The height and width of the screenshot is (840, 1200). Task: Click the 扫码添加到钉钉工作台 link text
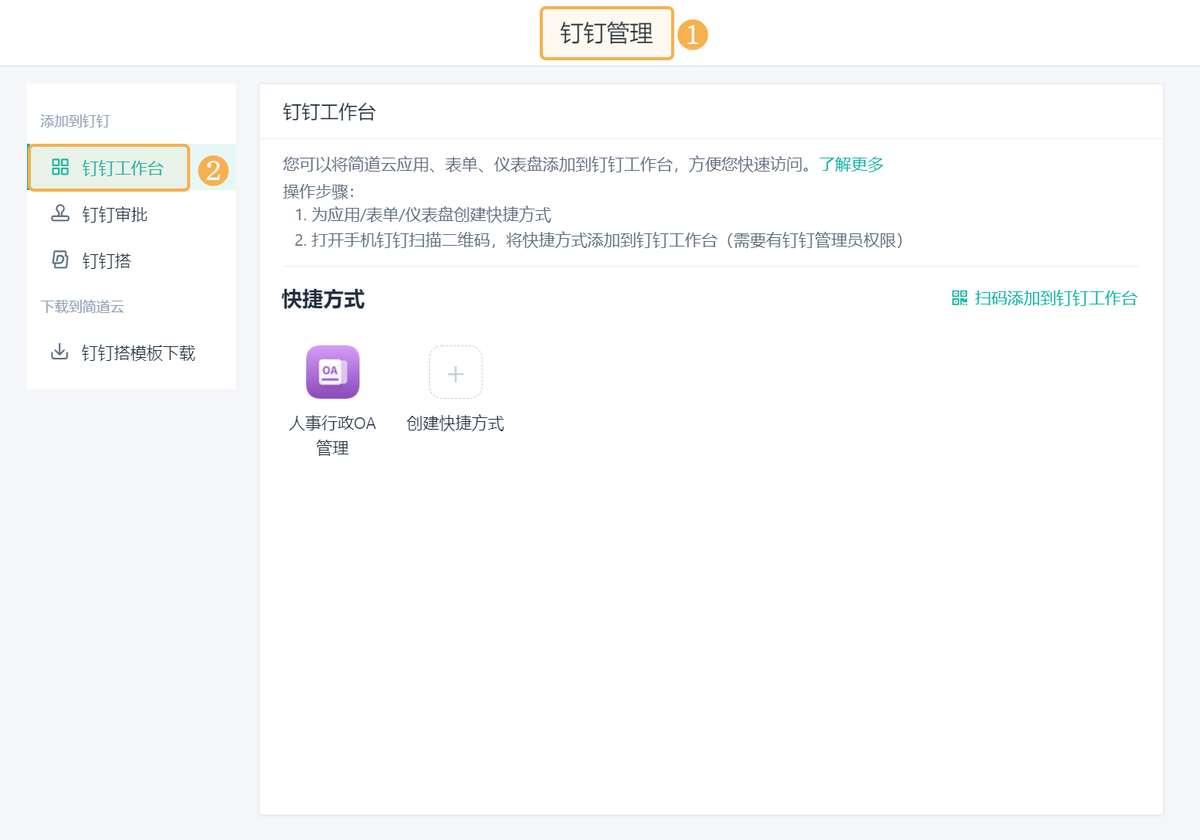tap(1056, 298)
